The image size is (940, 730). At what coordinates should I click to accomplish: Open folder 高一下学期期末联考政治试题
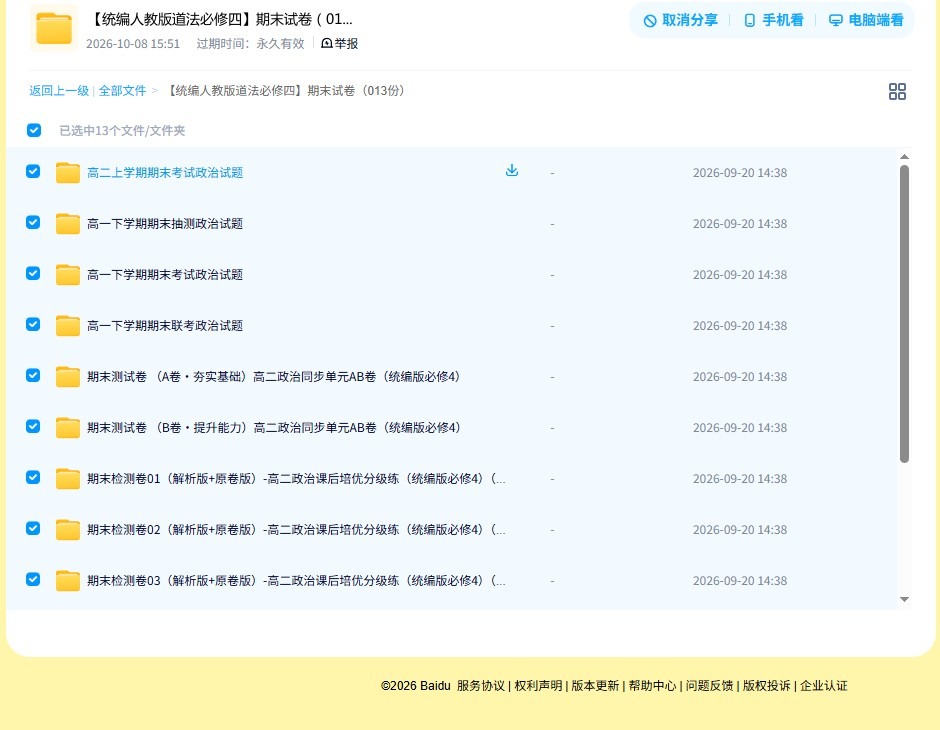[165, 325]
